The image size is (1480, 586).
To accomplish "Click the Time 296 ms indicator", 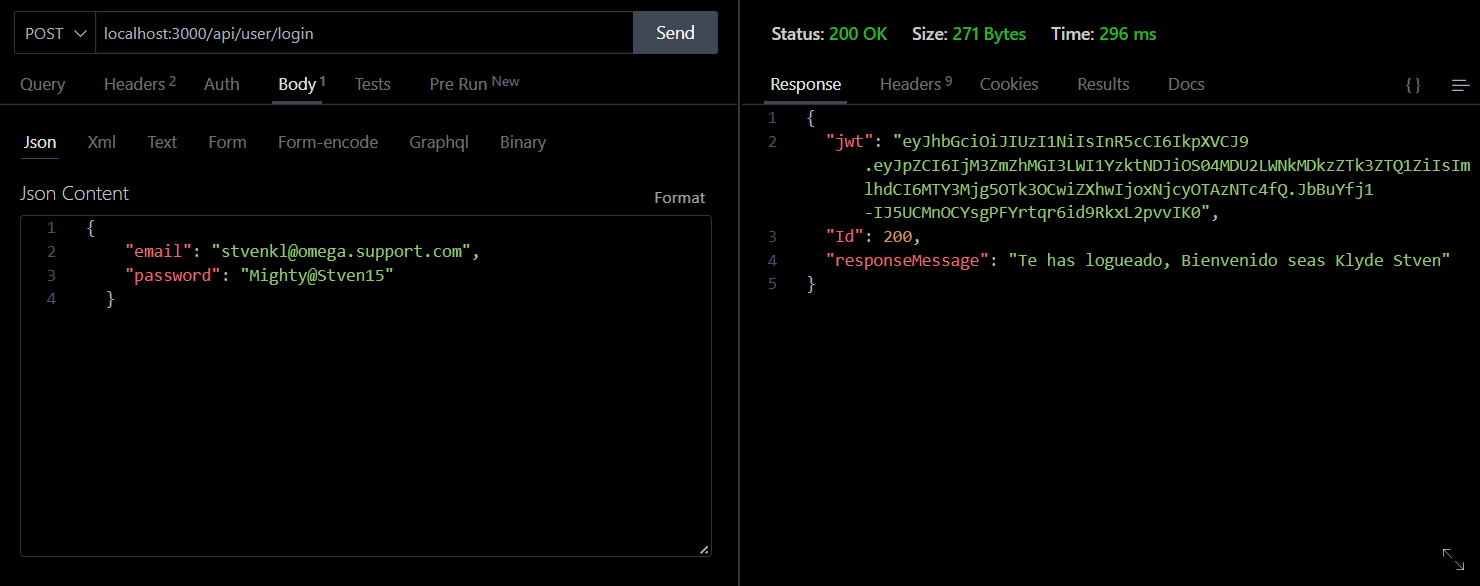I will pos(1103,34).
